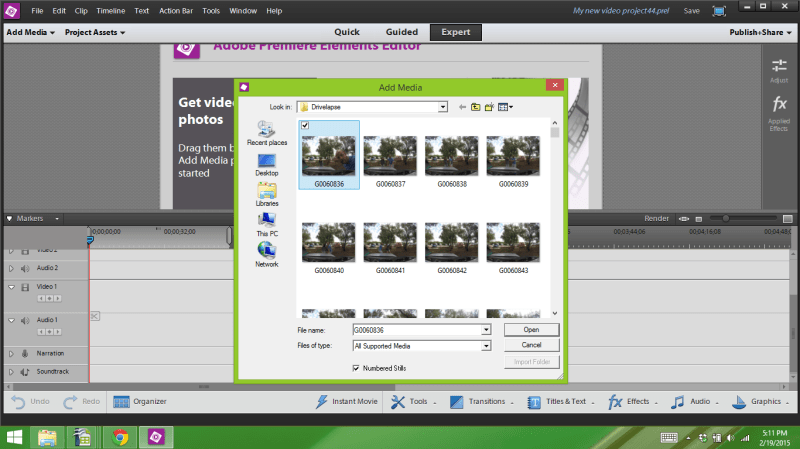Expand the Audio 2 track

[x=11, y=268]
